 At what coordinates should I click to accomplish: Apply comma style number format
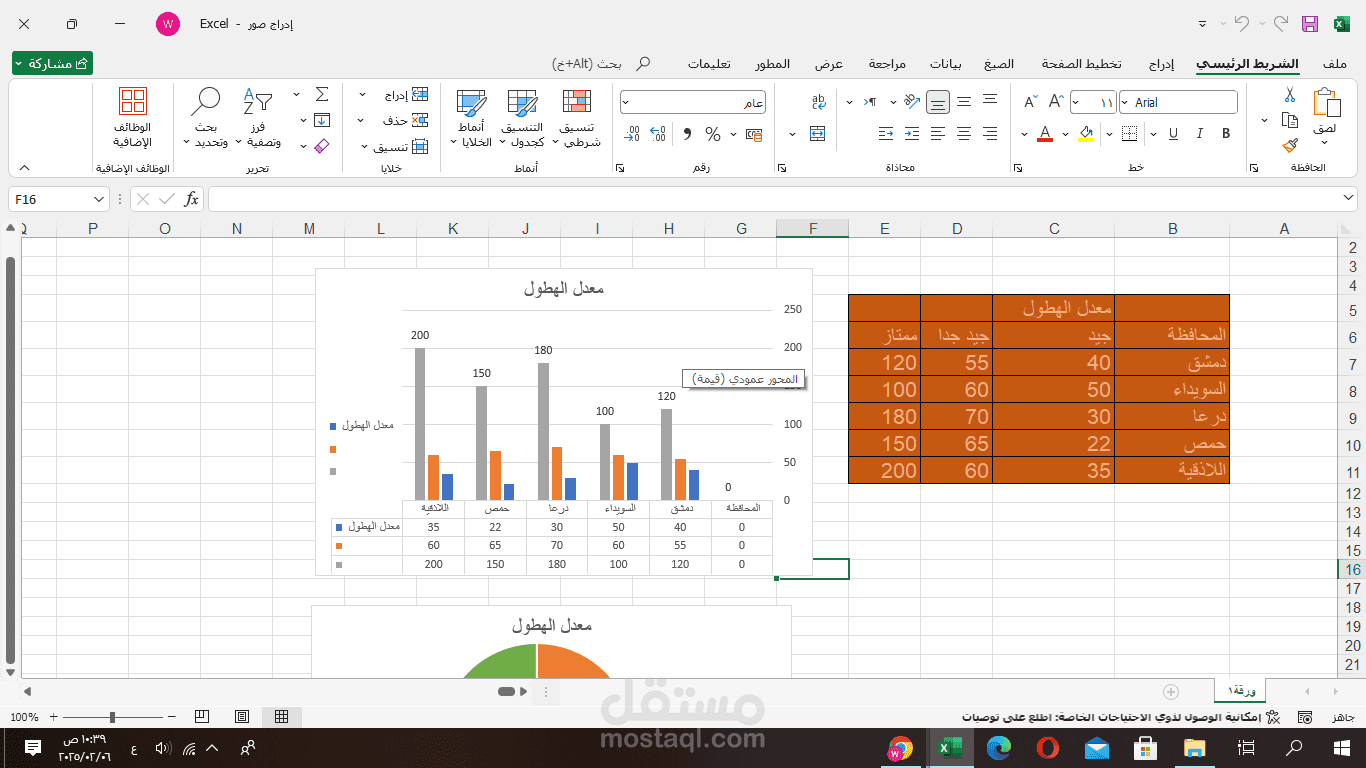point(687,134)
